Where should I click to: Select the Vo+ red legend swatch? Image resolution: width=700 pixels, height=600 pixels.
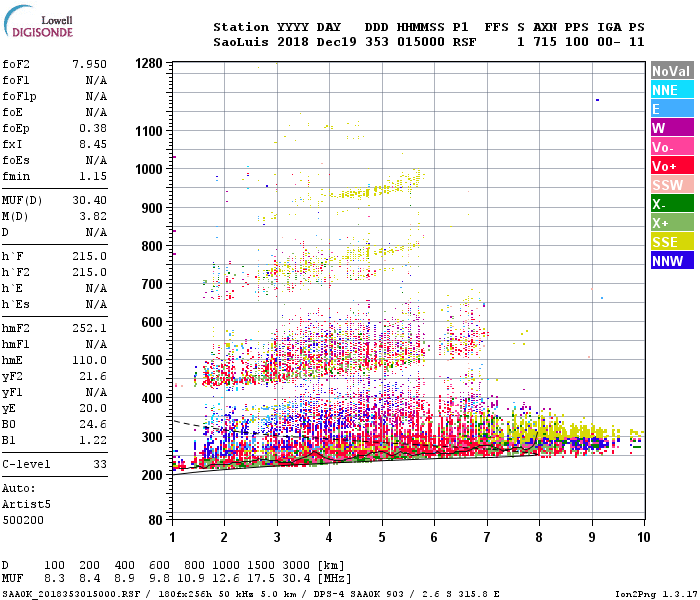pos(672,166)
